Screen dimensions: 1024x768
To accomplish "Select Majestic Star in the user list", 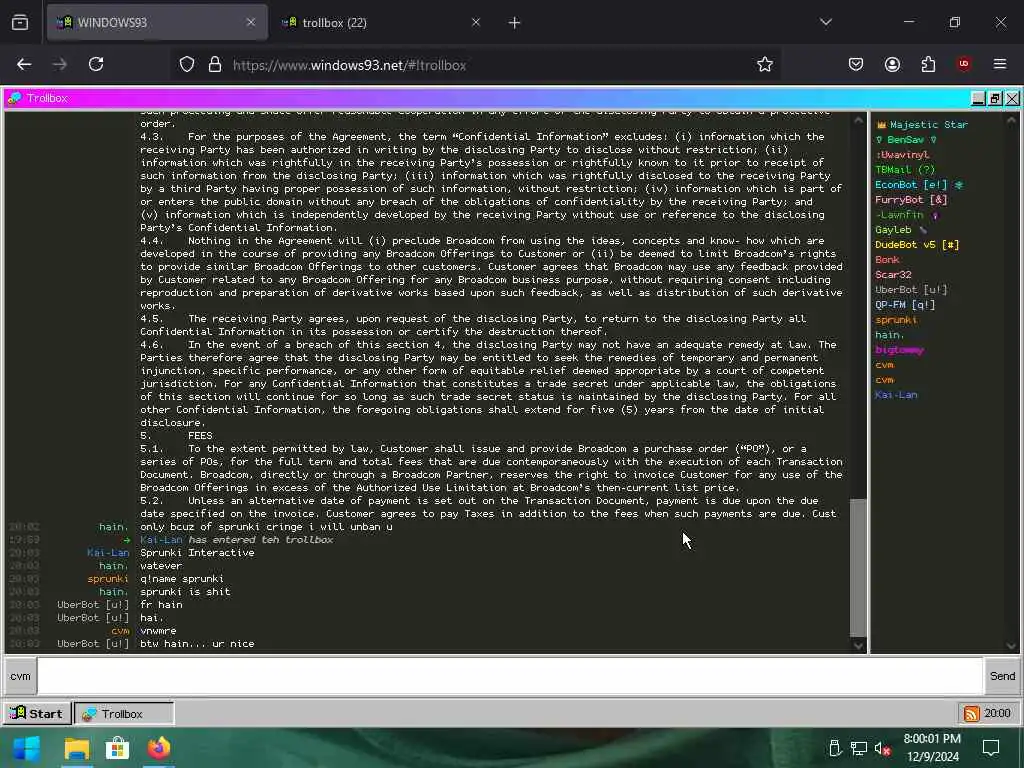I will (929, 124).
